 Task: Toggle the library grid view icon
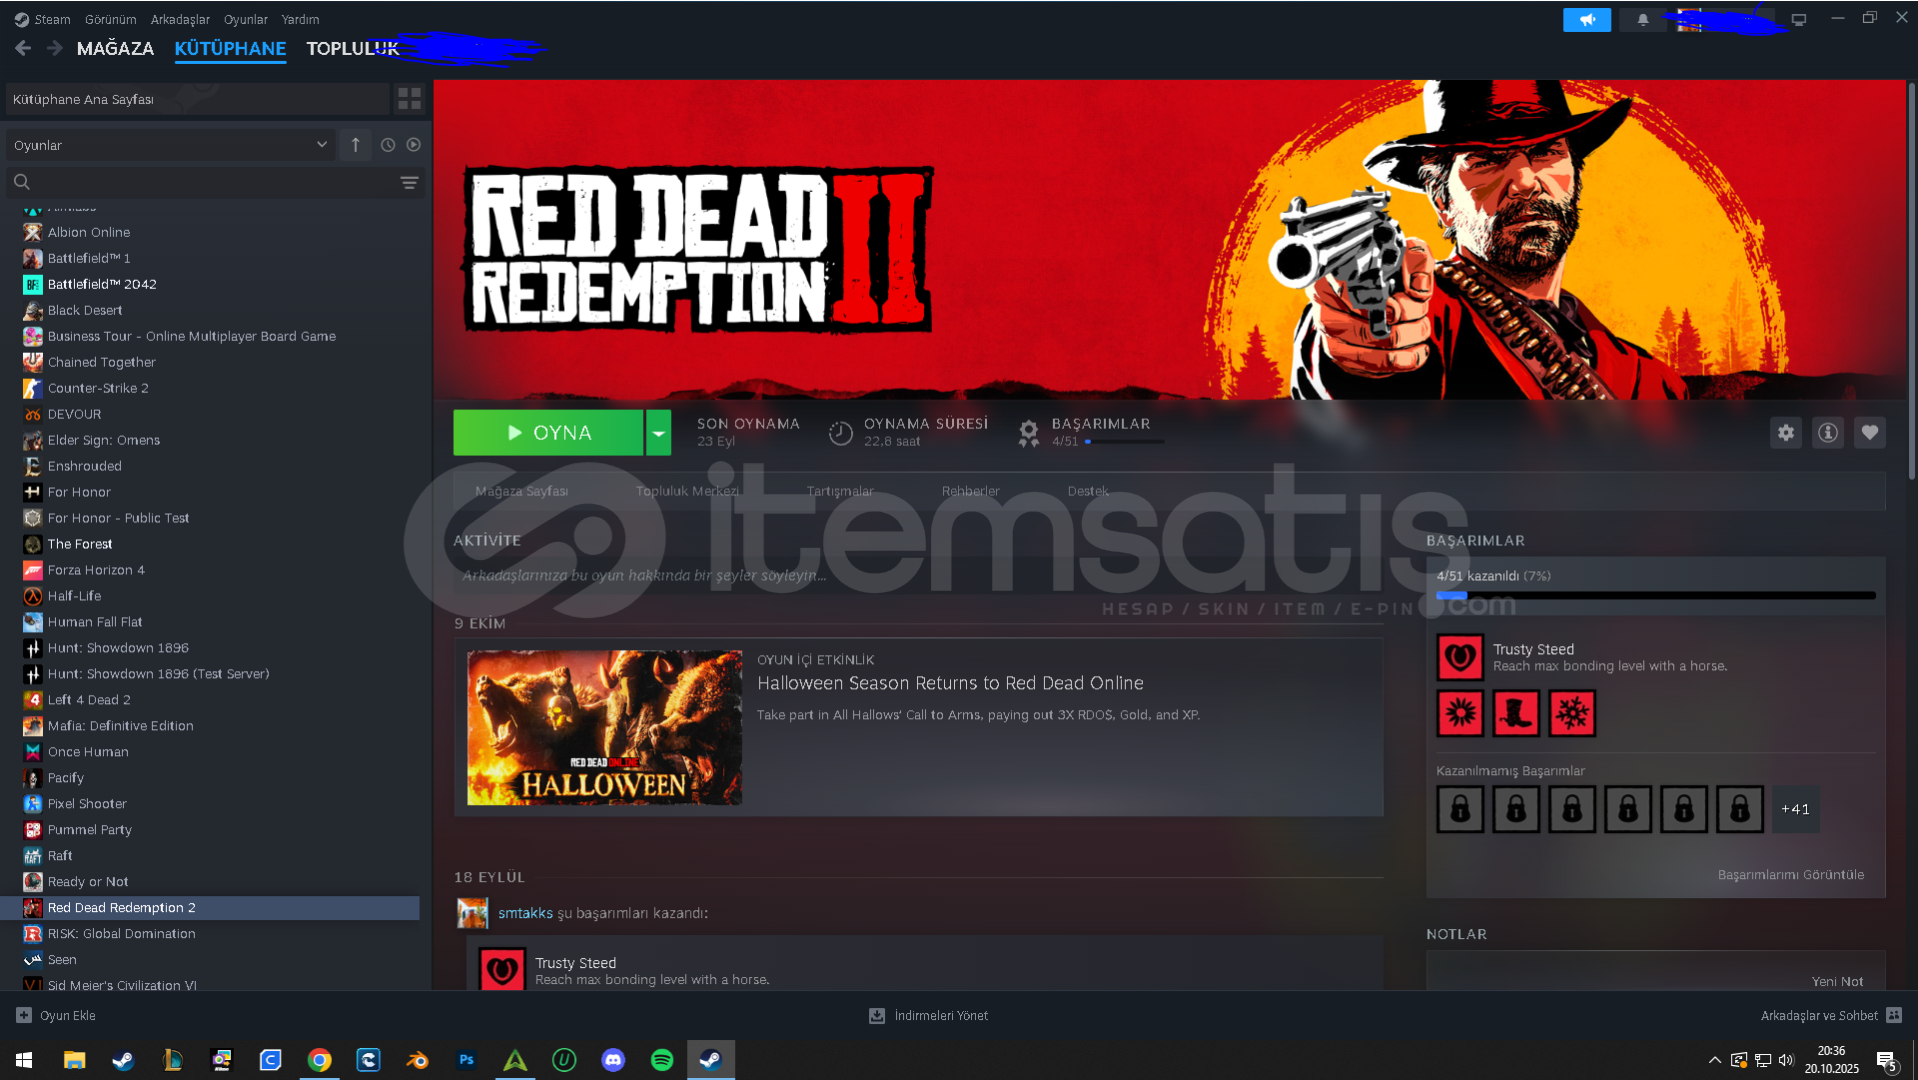[409, 98]
